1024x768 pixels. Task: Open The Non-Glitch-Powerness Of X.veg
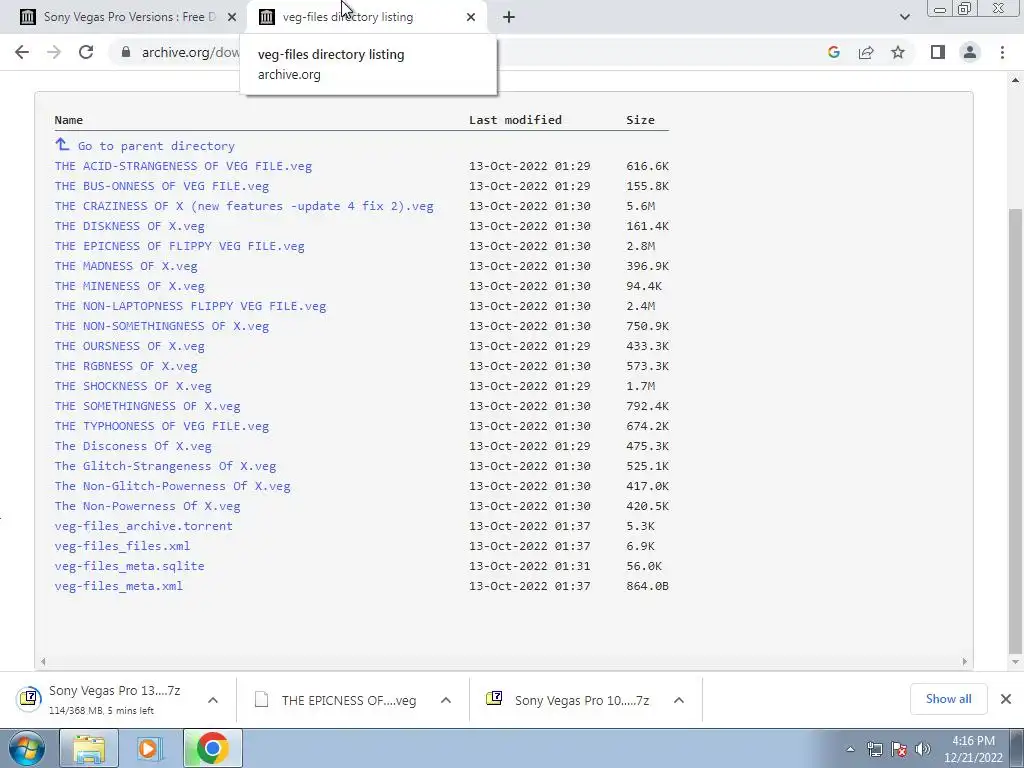click(173, 486)
